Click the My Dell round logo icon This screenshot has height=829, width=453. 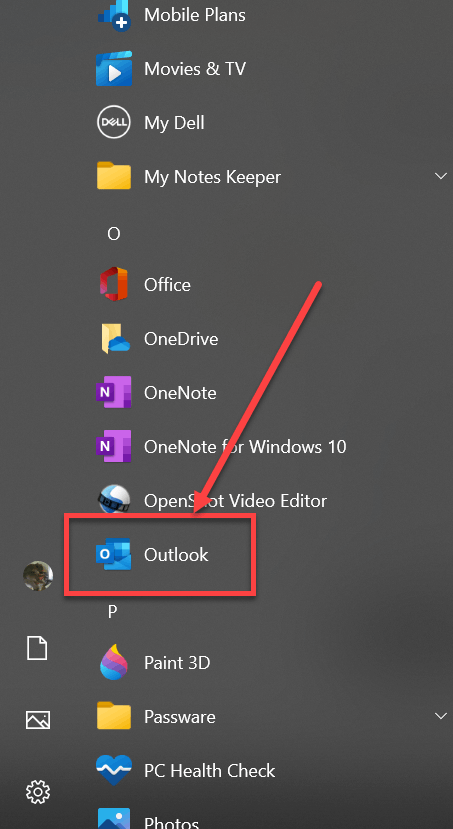pyautogui.click(x=114, y=123)
